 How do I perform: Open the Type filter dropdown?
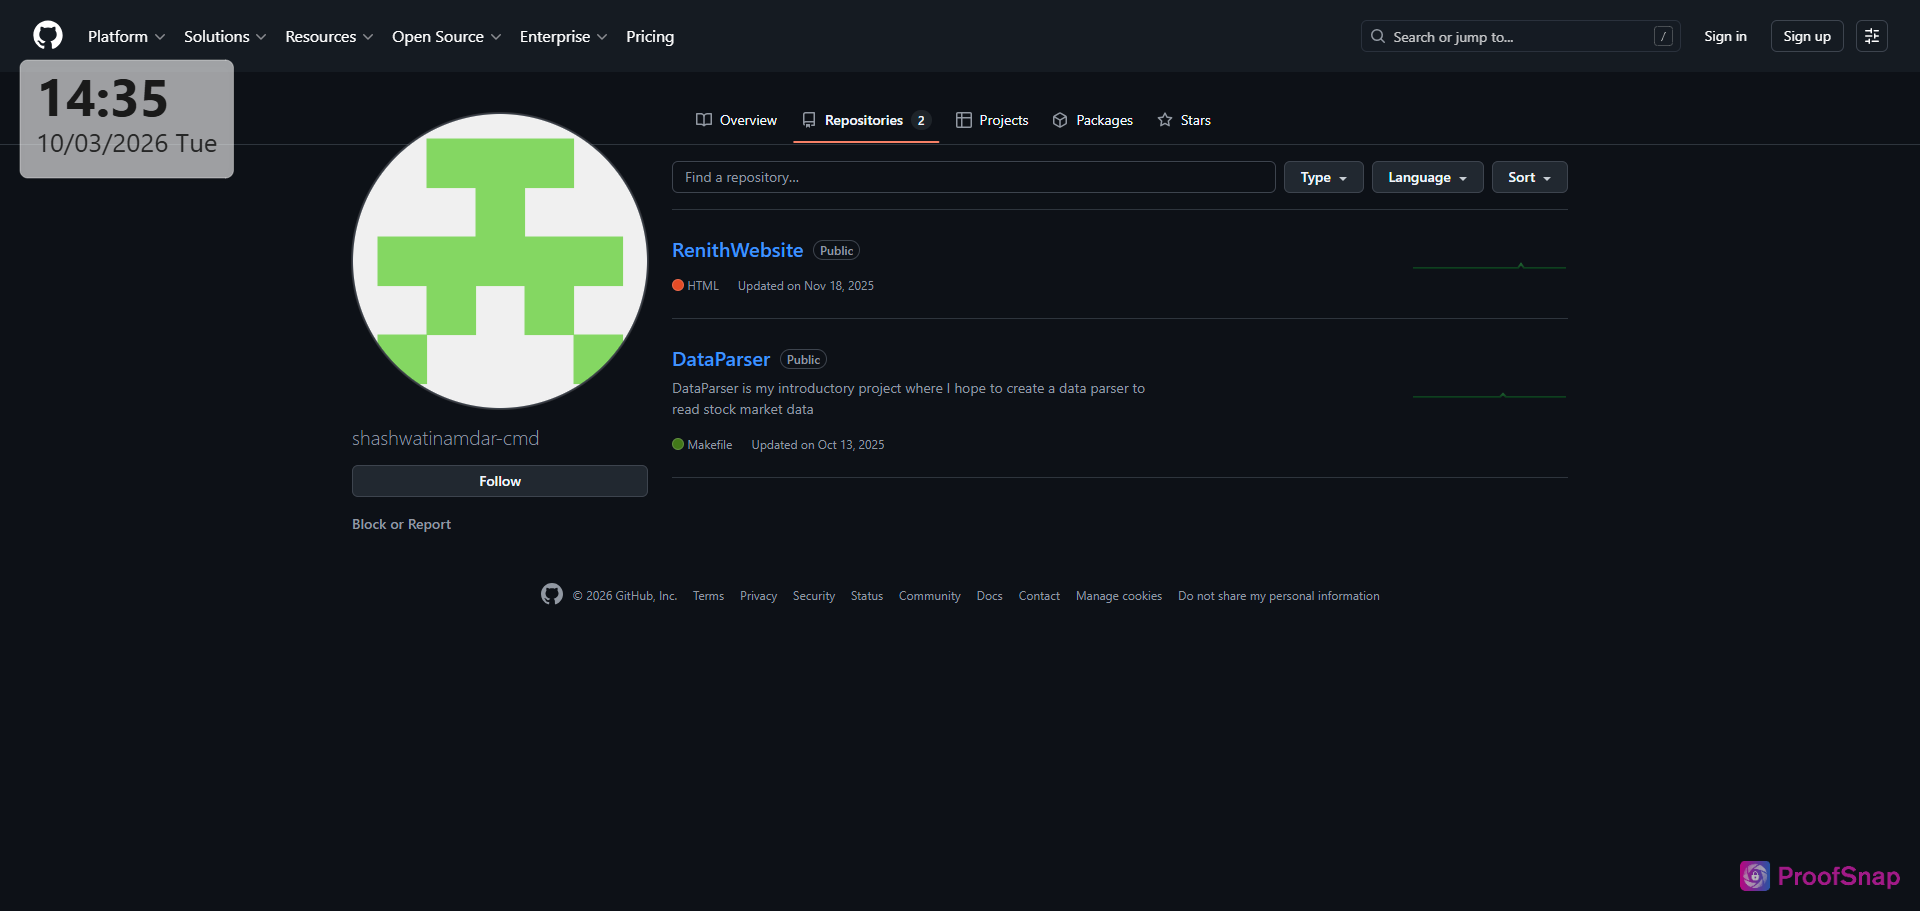pyautogui.click(x=1323, y=177)
